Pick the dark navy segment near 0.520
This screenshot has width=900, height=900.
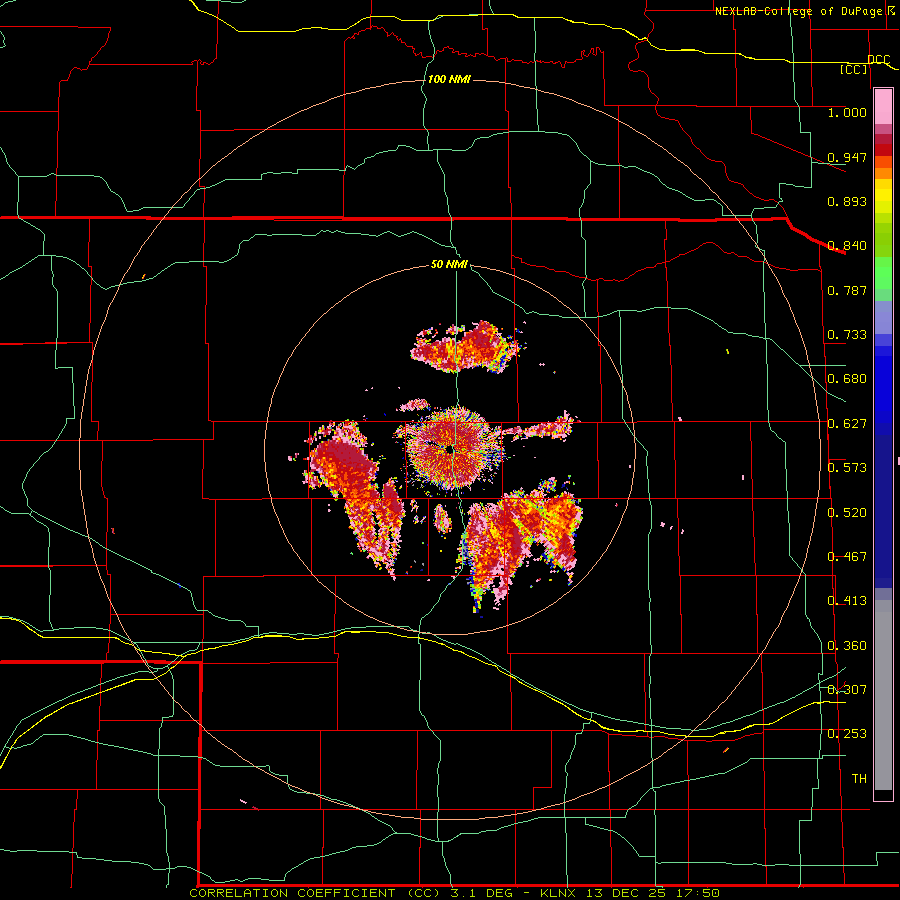click(x=883, y=511)
